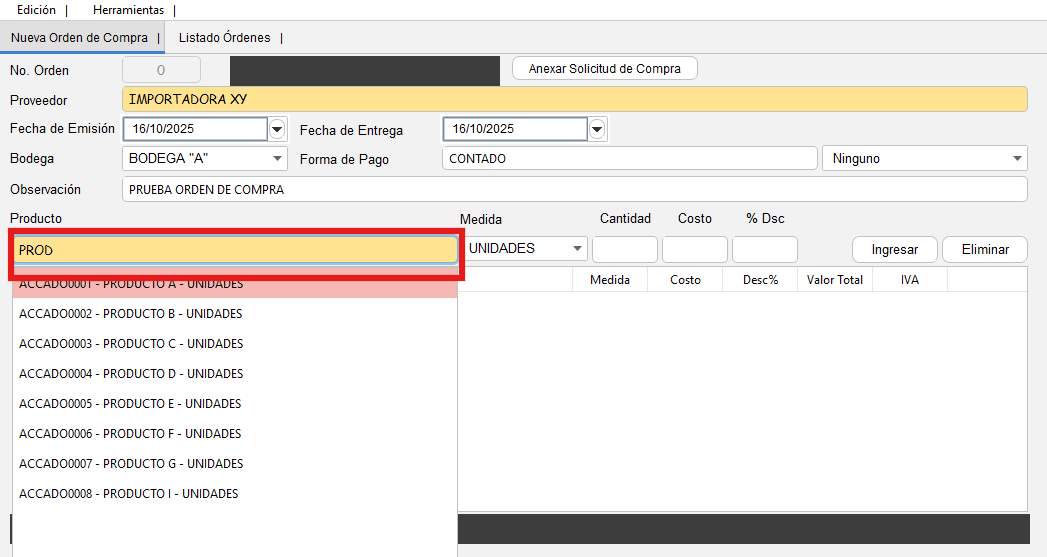Switch to the Listado Órdenes tab
1047x557 pixels.
tap(224, 38)
